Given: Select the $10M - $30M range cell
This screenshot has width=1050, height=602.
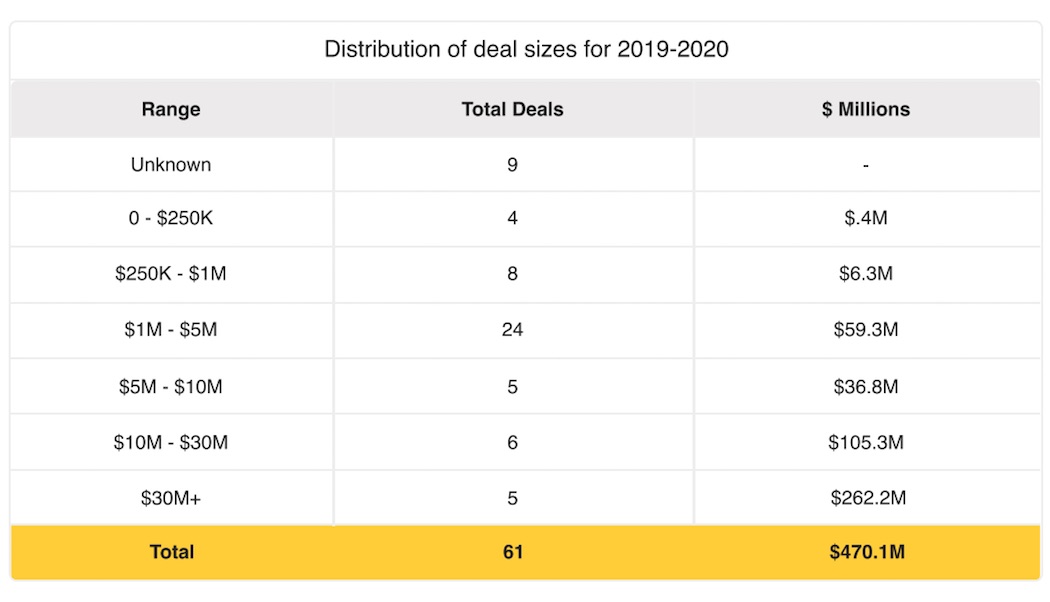Looking at the screenshot, I should pos(171,442).
